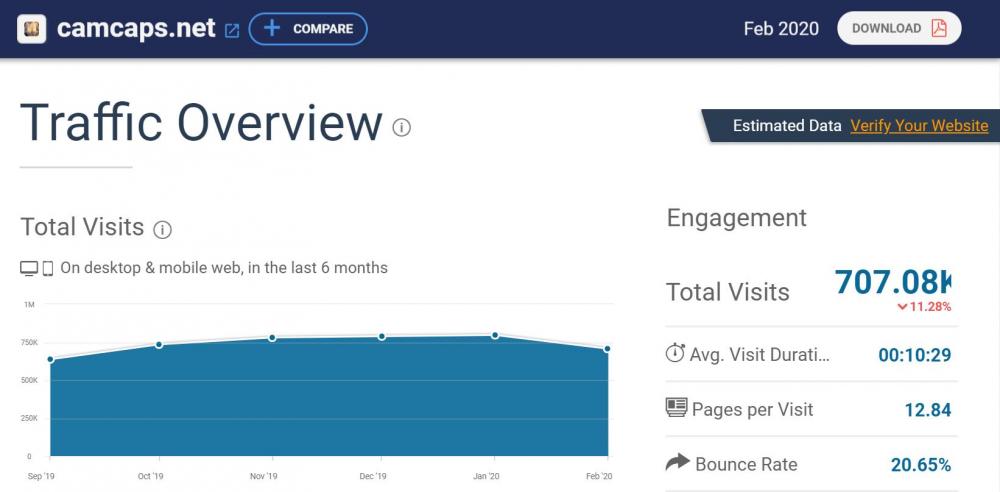The image size is (1000, 492).
Task: Select the Dec '19 chart point
Action: point(382,336)
